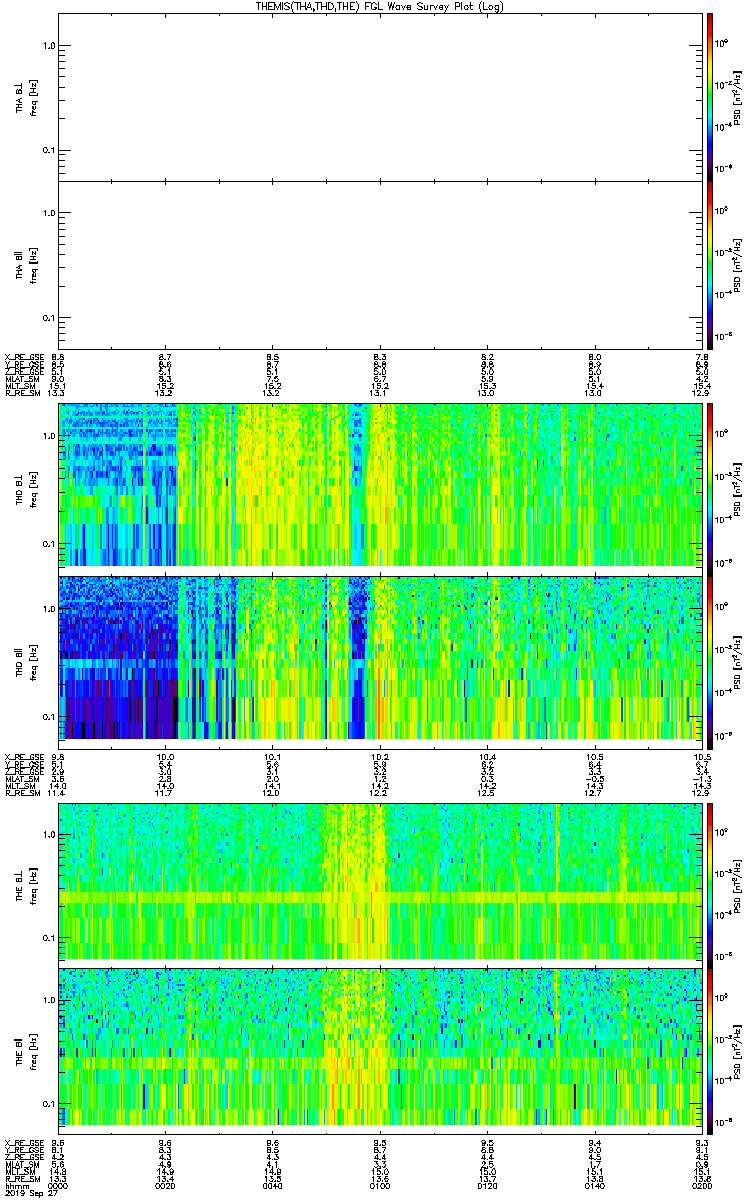750x1200 pixels.
Task: Click inside the empty THA B-perpendicular panel
Action: point(380,95)
